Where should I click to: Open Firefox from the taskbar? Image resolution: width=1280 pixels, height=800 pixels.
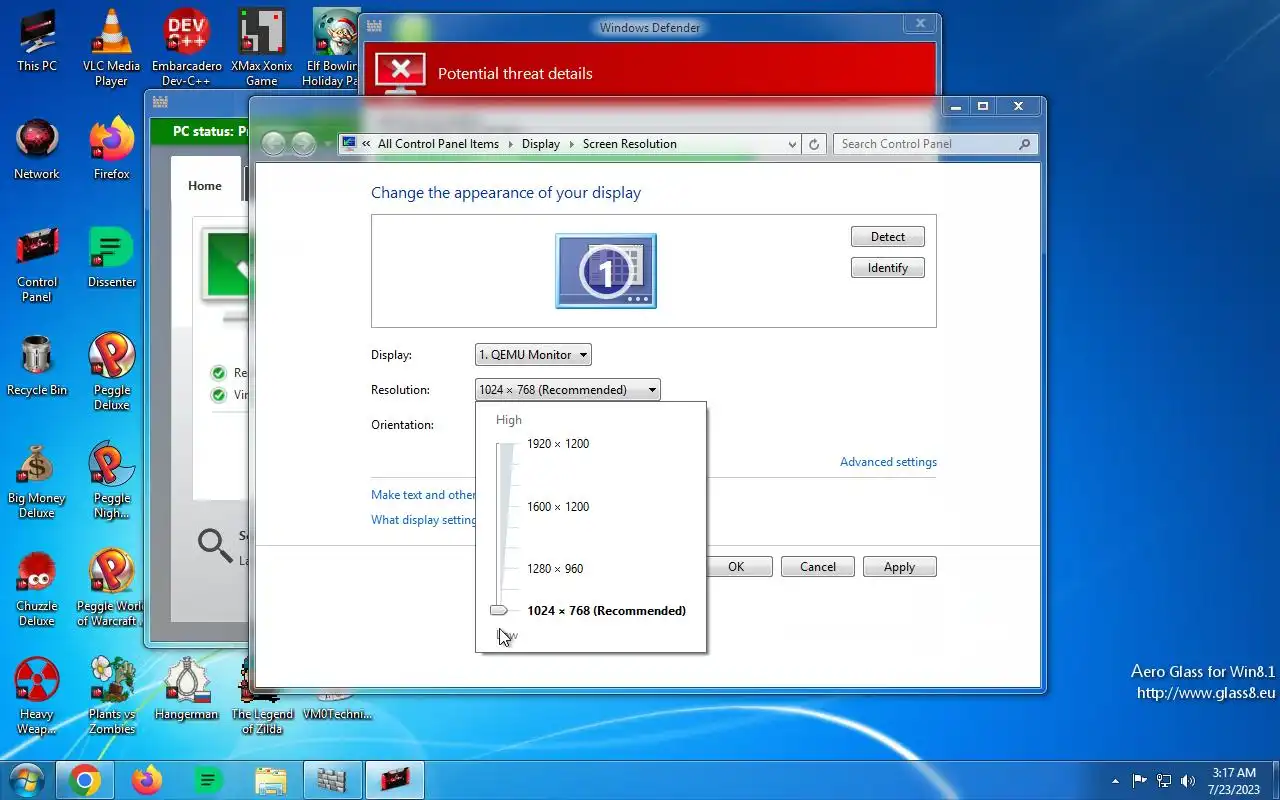(147, 780)
